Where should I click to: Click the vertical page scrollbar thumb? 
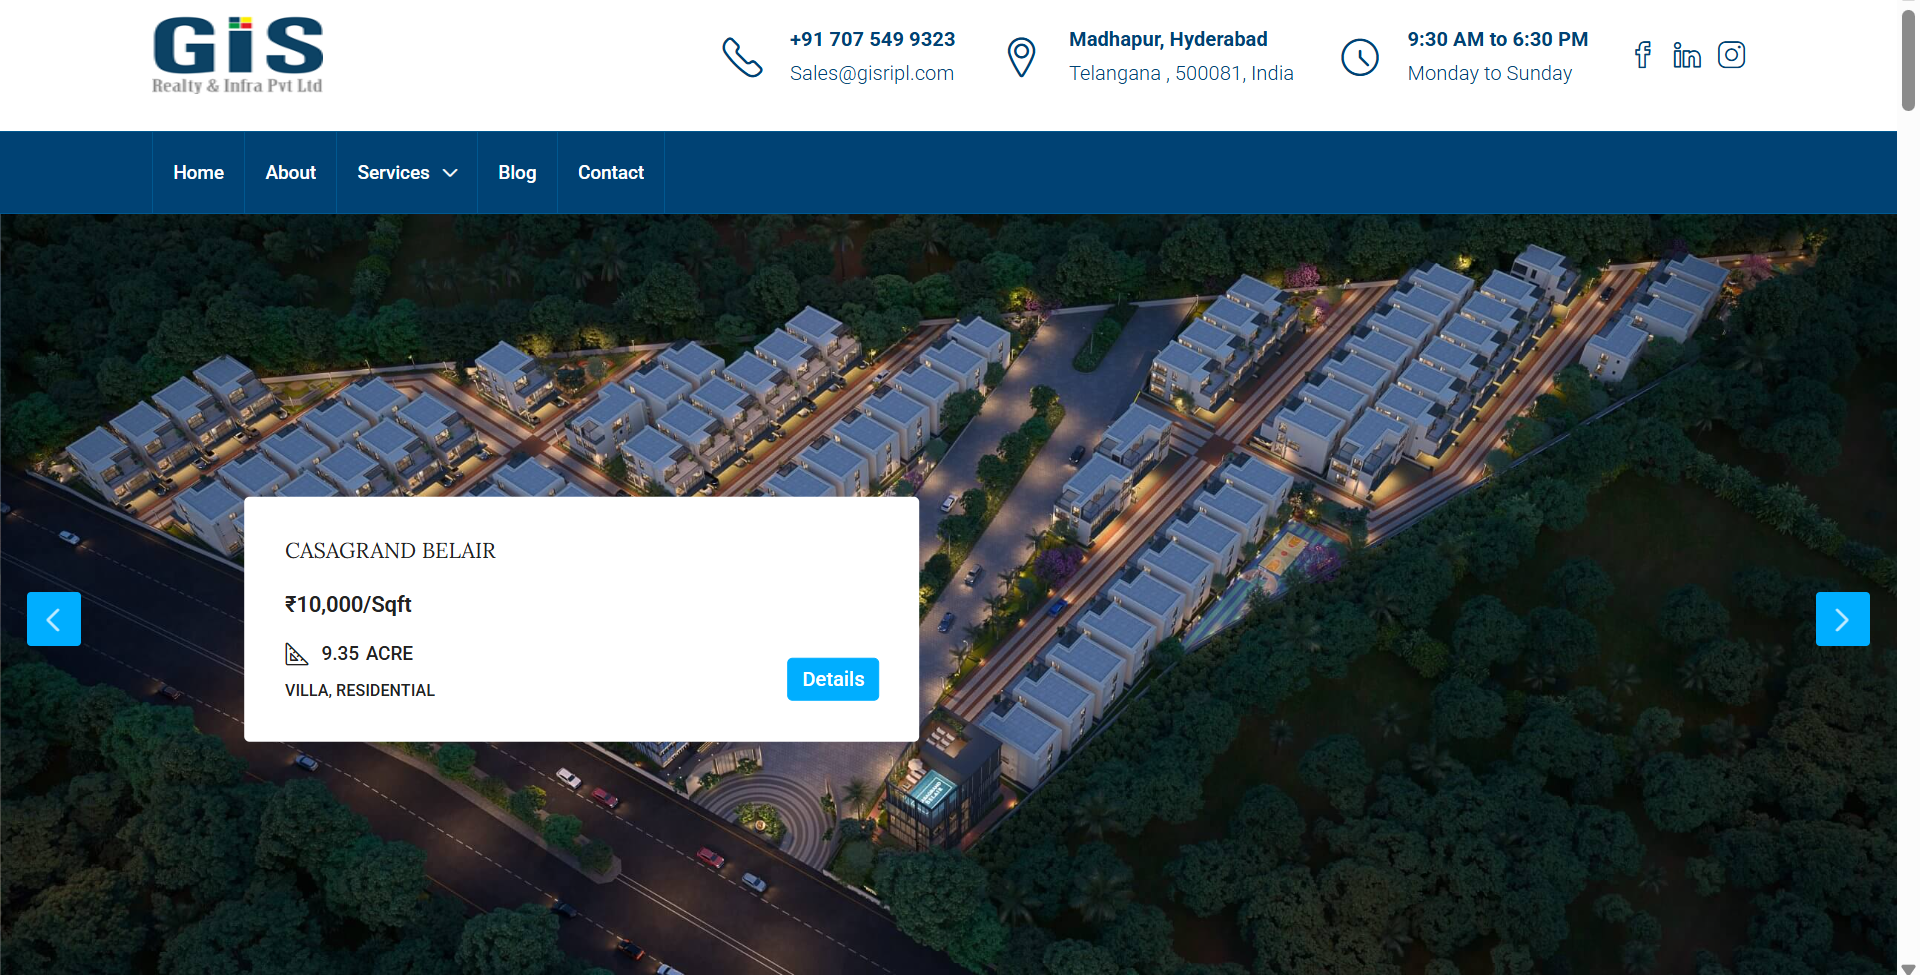(1908, 60)
